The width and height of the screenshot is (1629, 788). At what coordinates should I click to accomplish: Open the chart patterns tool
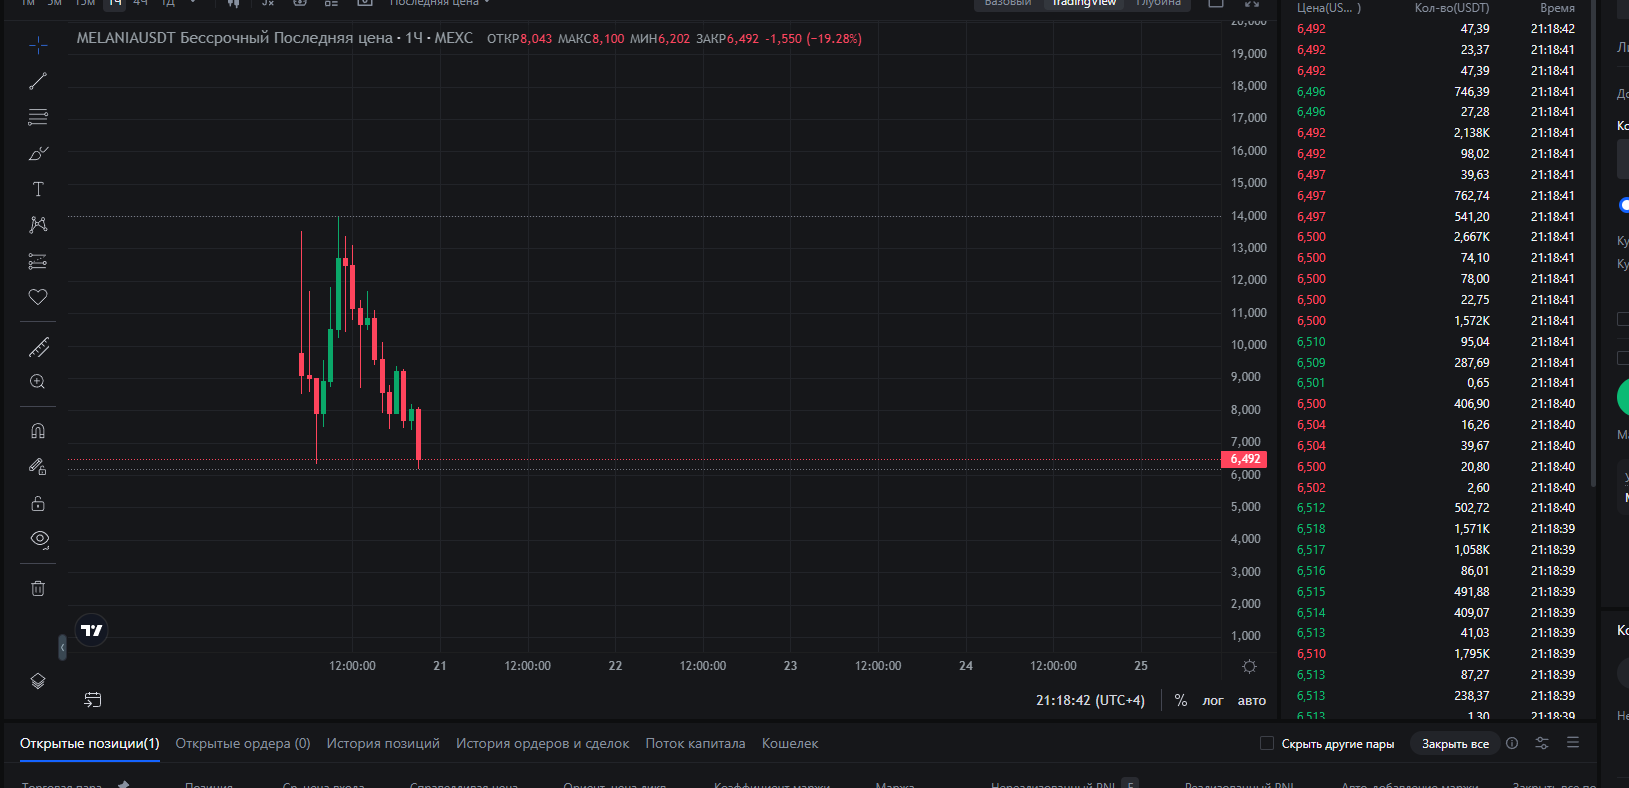[38, 225]
